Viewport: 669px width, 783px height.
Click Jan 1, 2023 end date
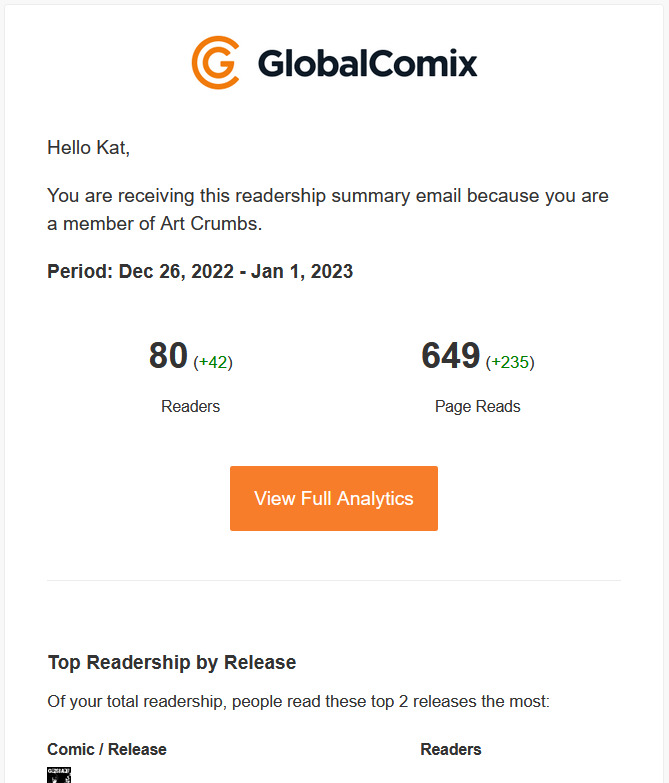[x=302, y=272]
